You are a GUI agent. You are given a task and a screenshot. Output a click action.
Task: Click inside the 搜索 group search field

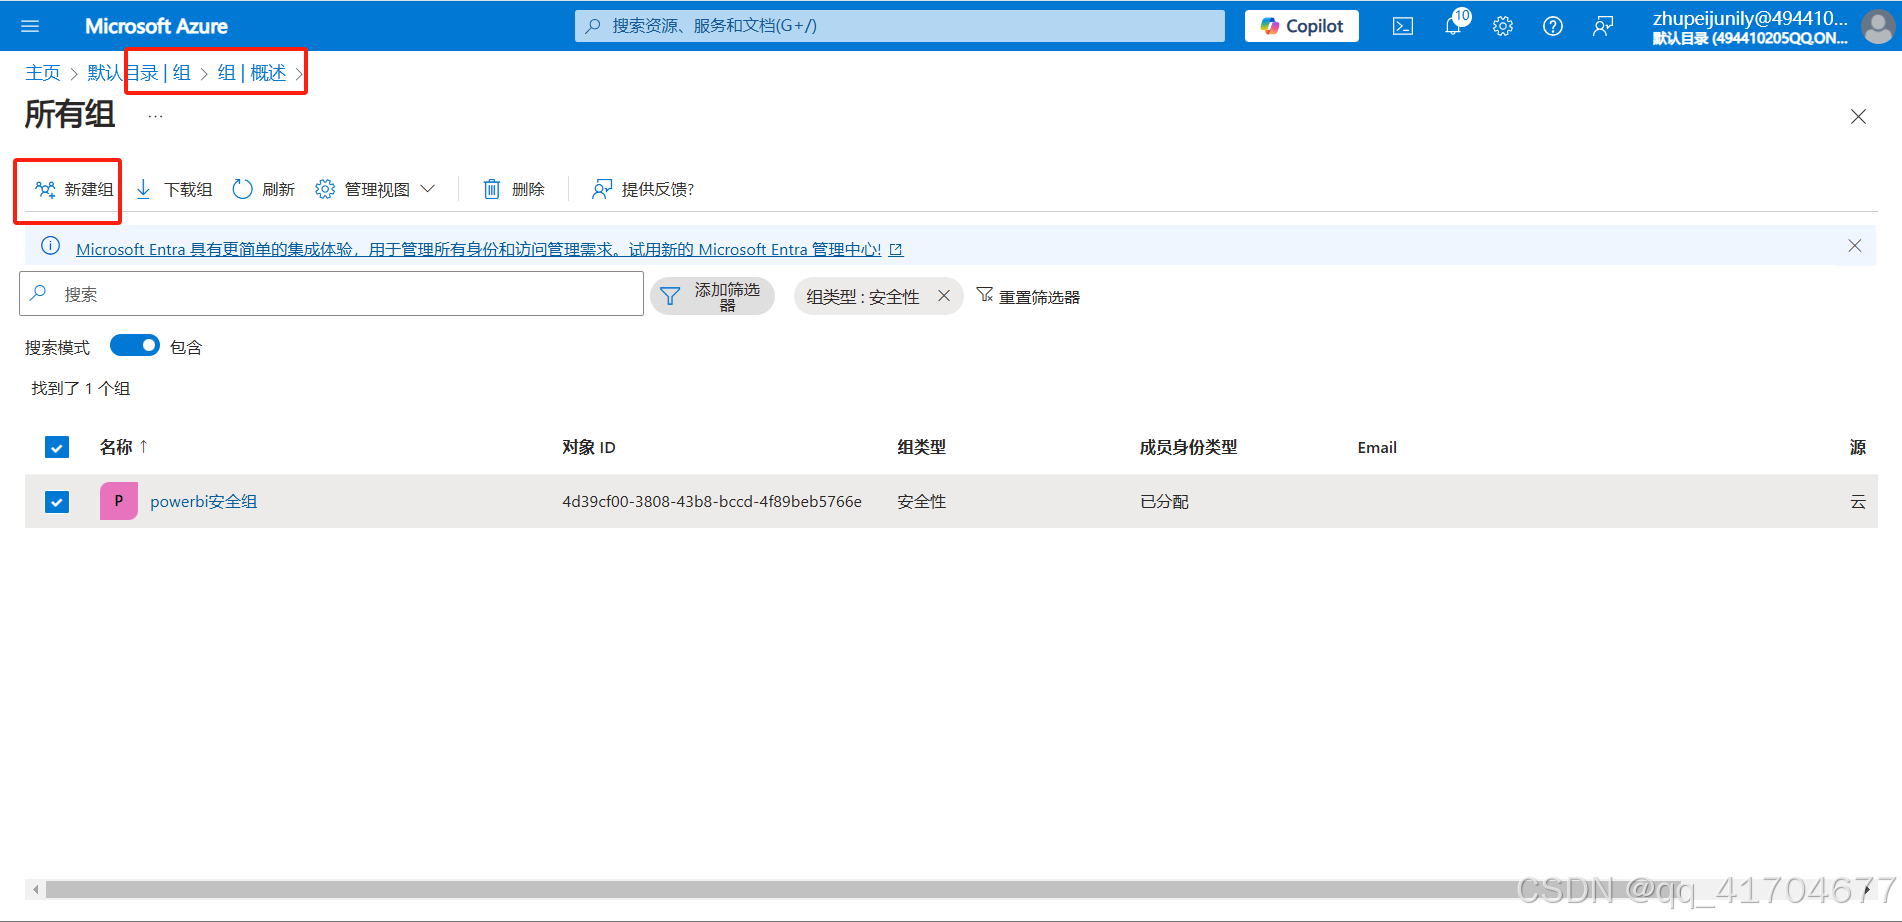pyautogui.click(x=331, y=293)
